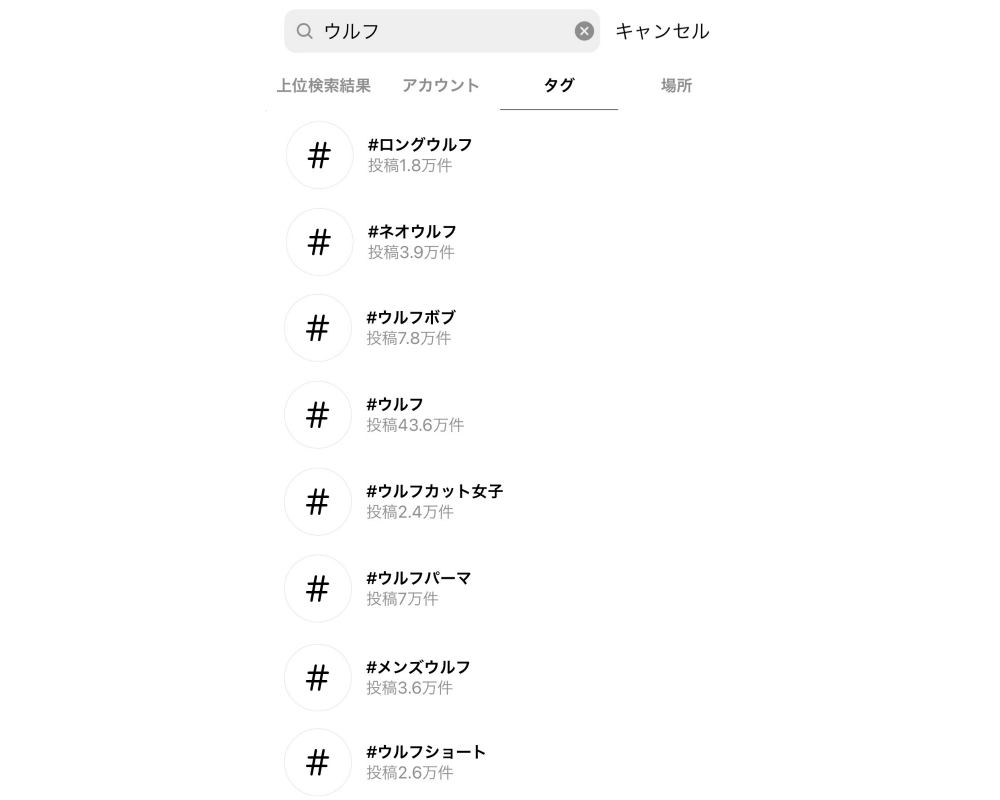Click the hashtag icon beside #メンズウルフ
This screenshot has width=1000, height=800.
pyautogui.click(x=318, y=678)
